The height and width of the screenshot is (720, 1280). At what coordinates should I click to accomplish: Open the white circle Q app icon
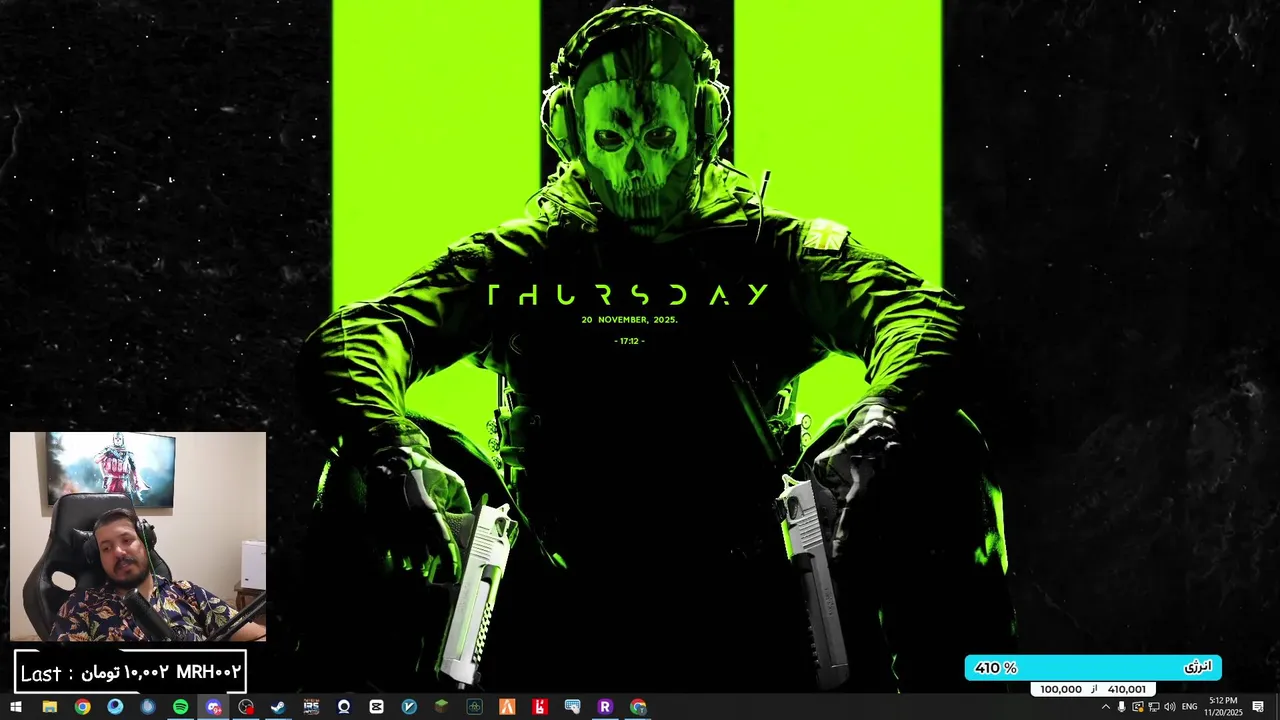pos(344,707)
